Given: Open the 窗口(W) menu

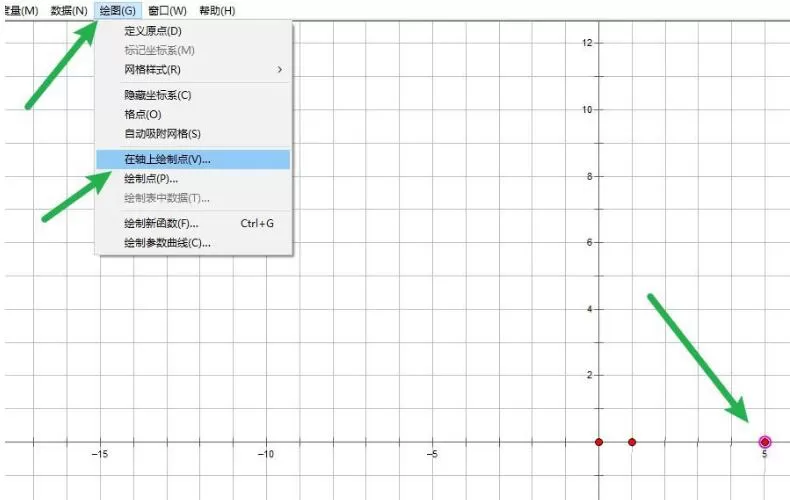Looking at the screenshot, I should click(168, 11).
